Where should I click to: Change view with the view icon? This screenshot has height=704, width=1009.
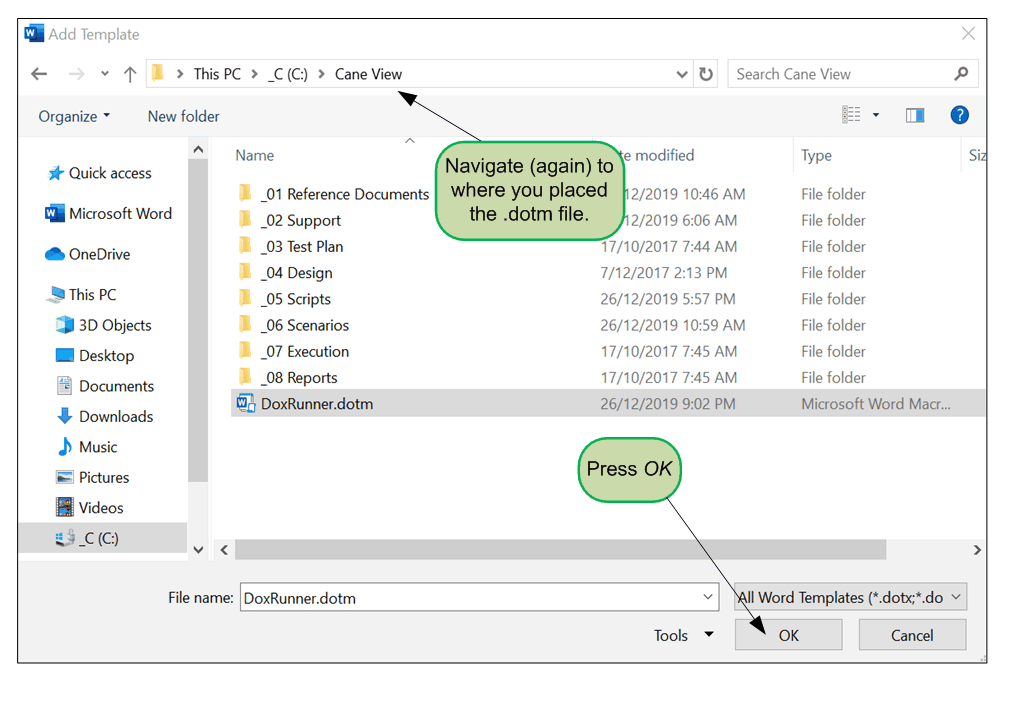[x=851, y=115]
